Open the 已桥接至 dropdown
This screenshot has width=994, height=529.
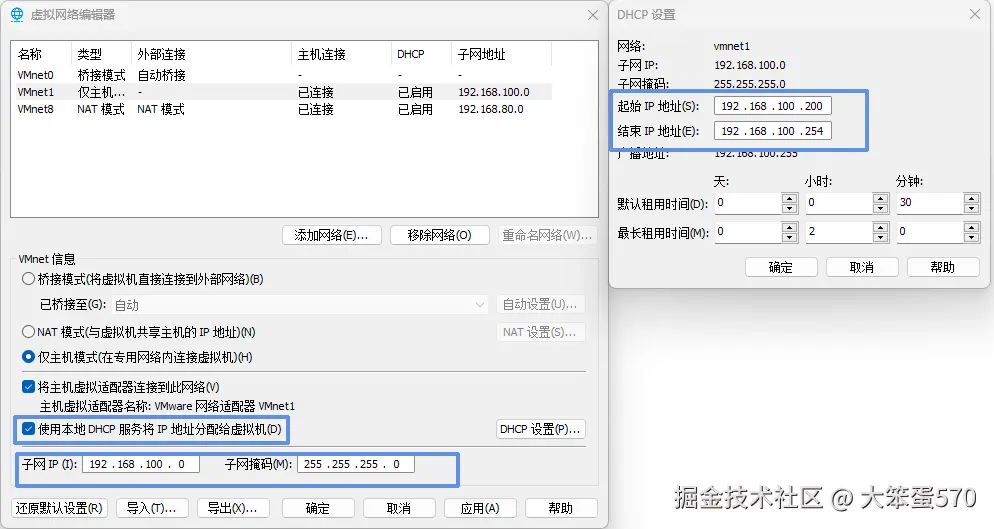tap(299, 304)
